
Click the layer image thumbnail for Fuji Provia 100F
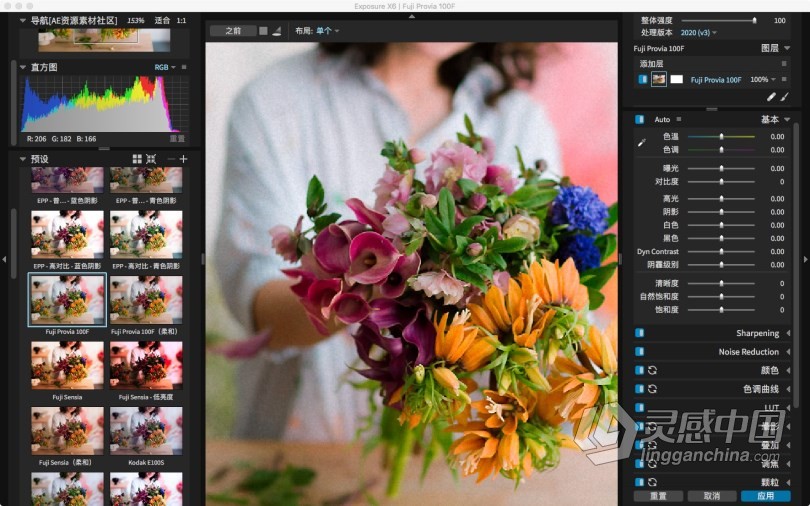659,80
